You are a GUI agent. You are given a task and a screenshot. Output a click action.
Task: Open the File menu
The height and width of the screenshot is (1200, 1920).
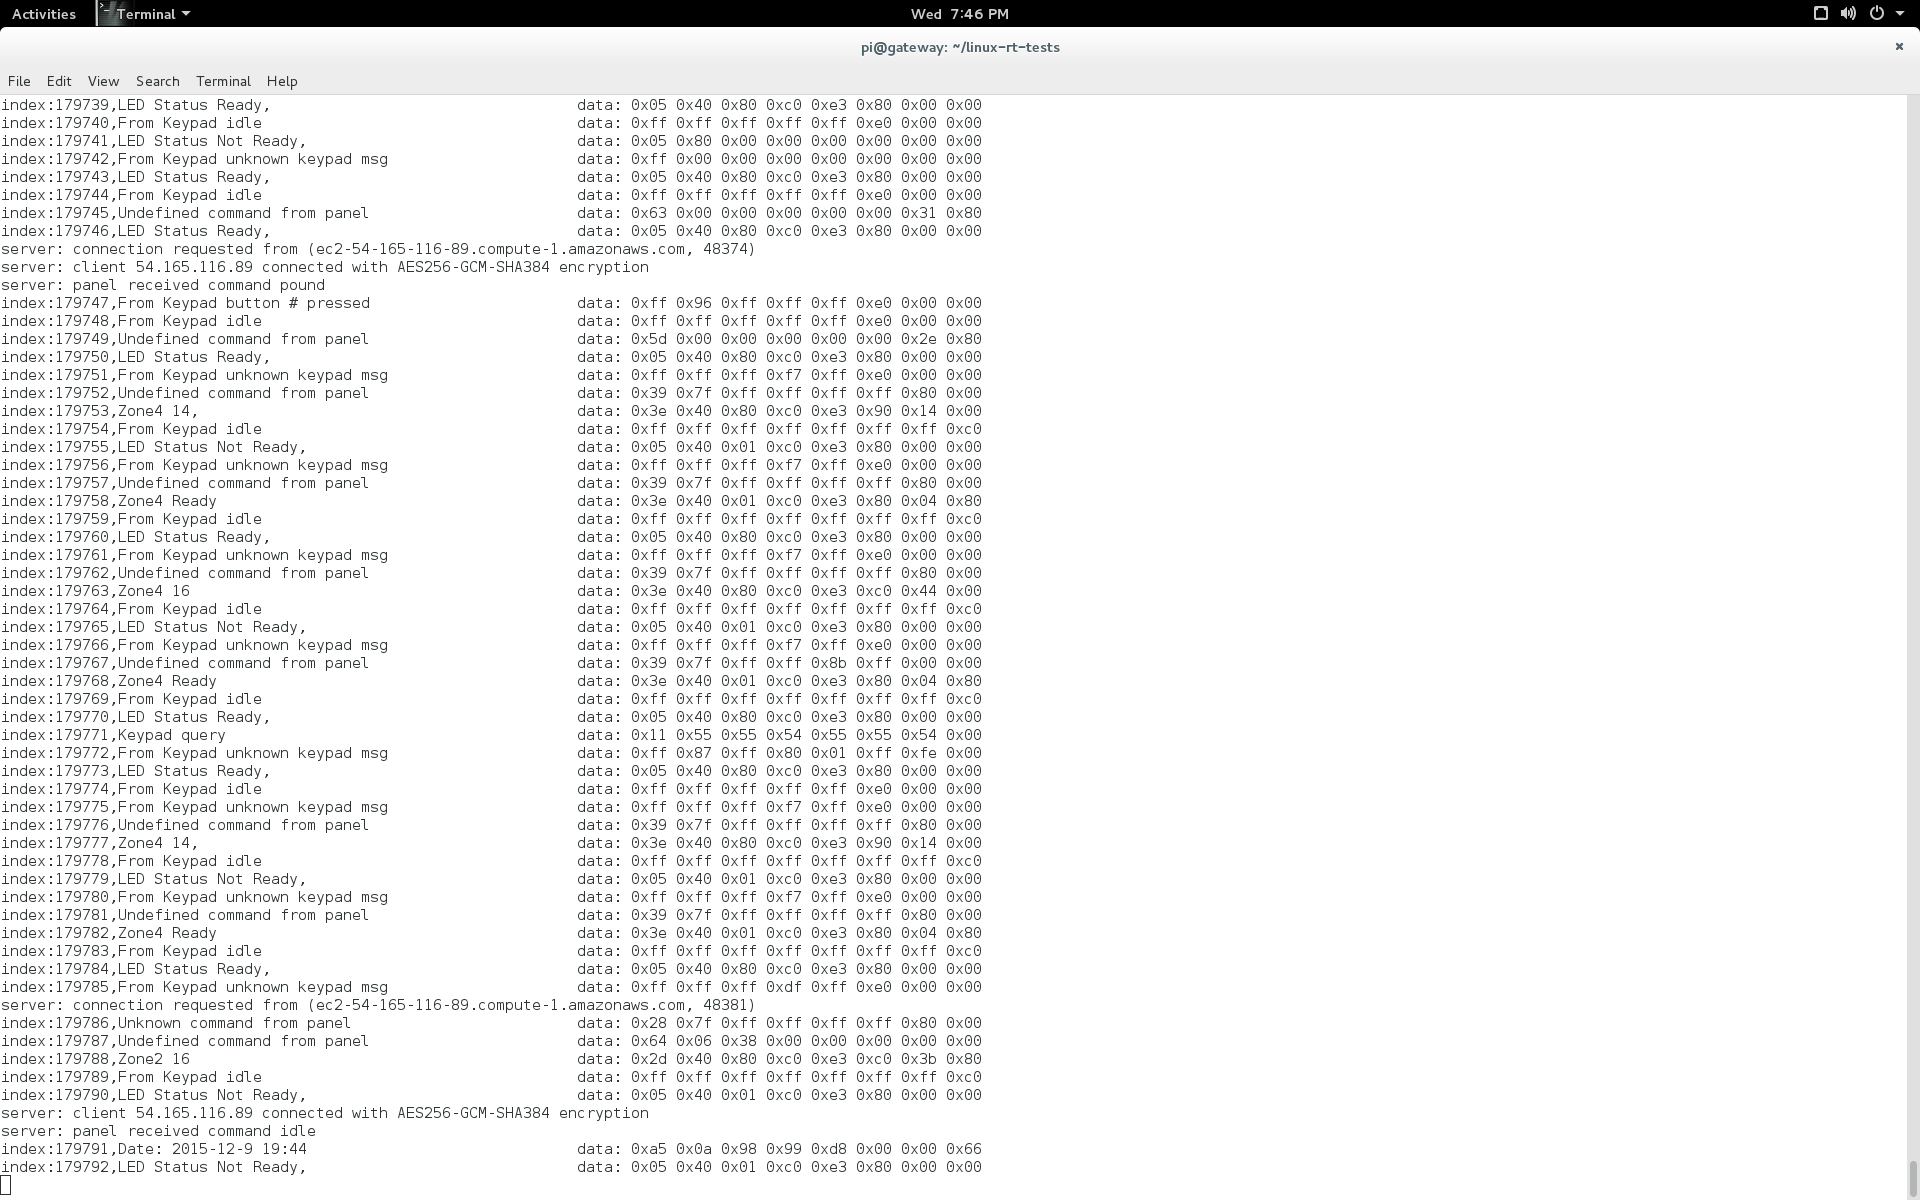pos(19,81)
